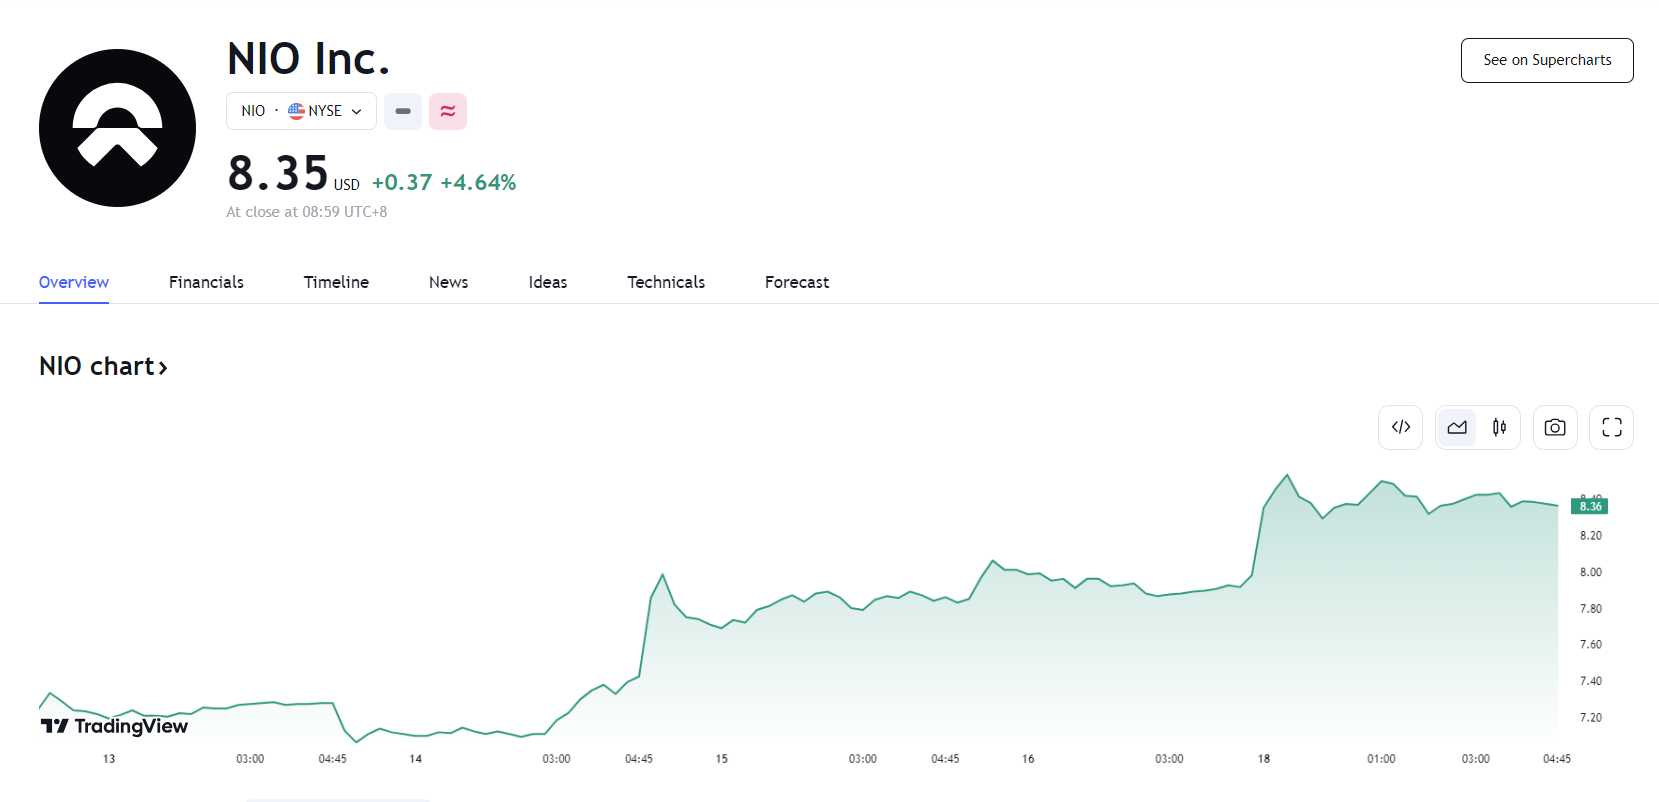The image size is (1659, 802).
Task: Expand chart to fullscreen
Action: tap(1611, 427)
